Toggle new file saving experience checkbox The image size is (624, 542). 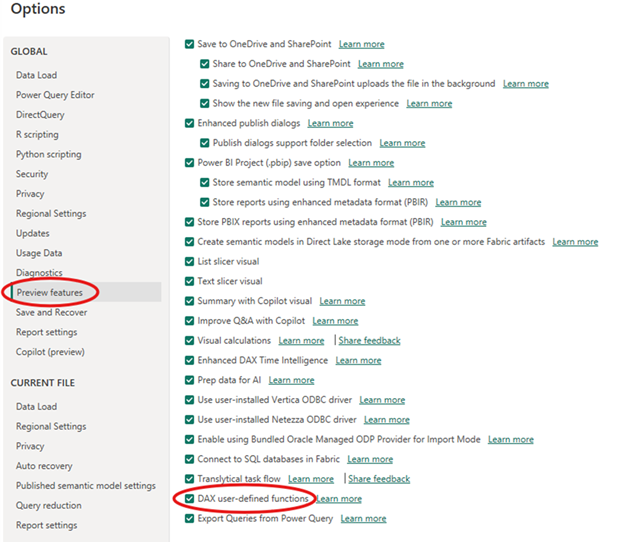tap(205, 103)
